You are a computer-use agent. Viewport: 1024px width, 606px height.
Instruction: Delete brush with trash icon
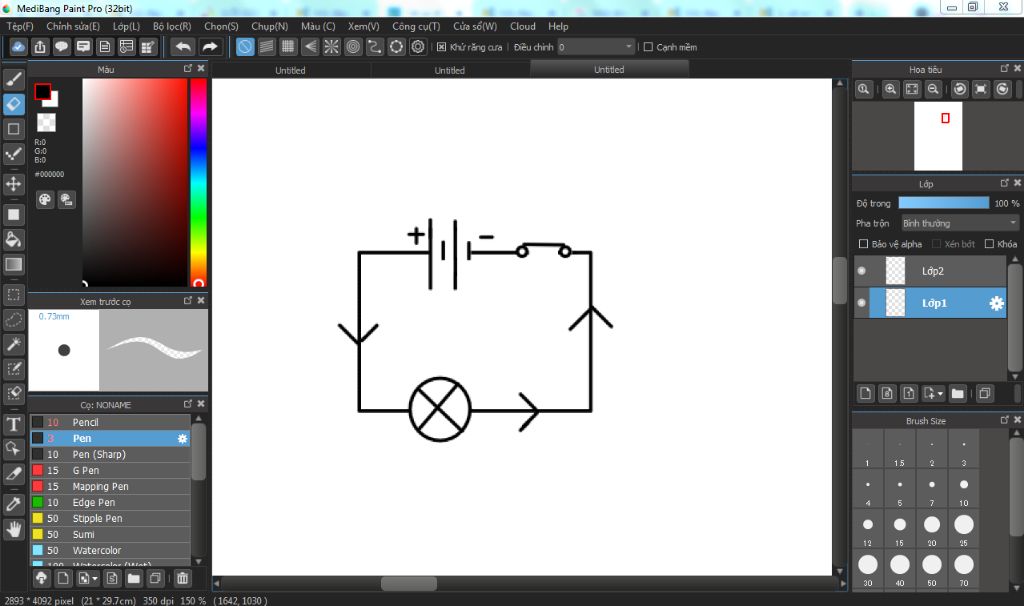coord(183,578)
